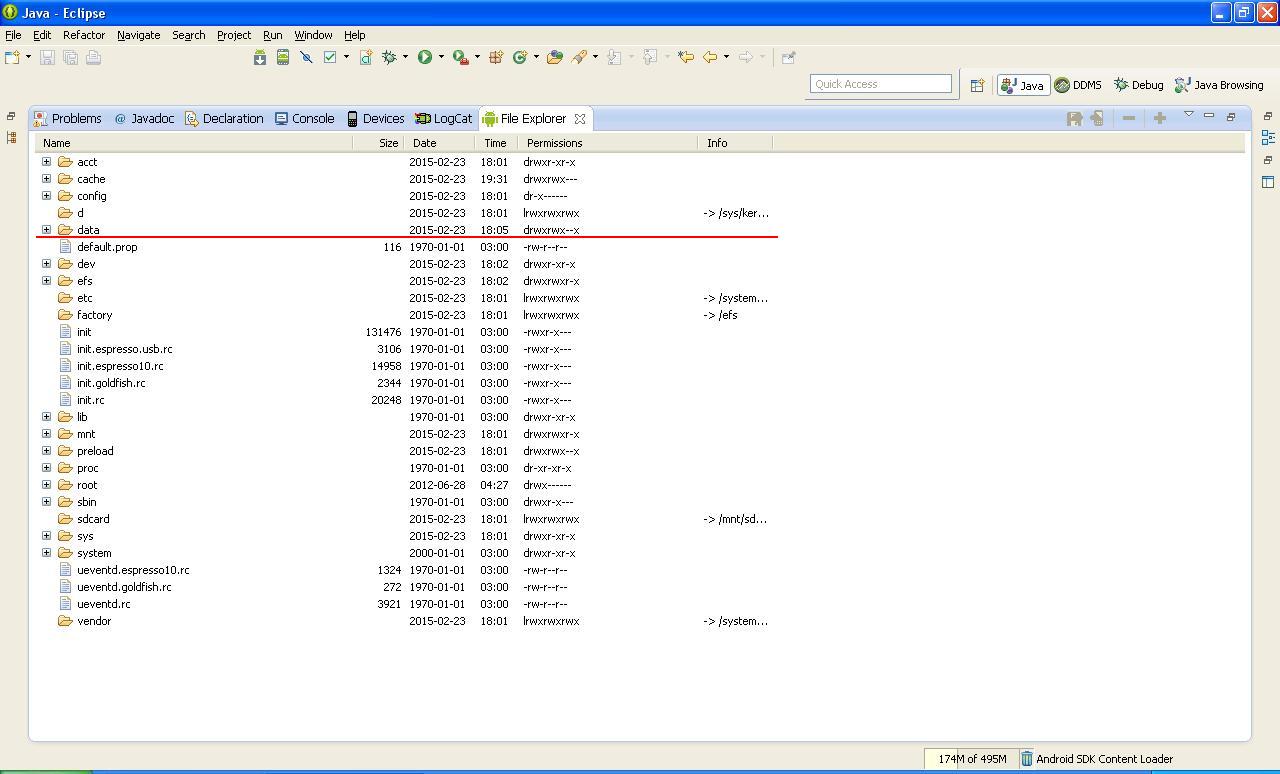Close the File Explorer tab

click(x=580, y=119)
